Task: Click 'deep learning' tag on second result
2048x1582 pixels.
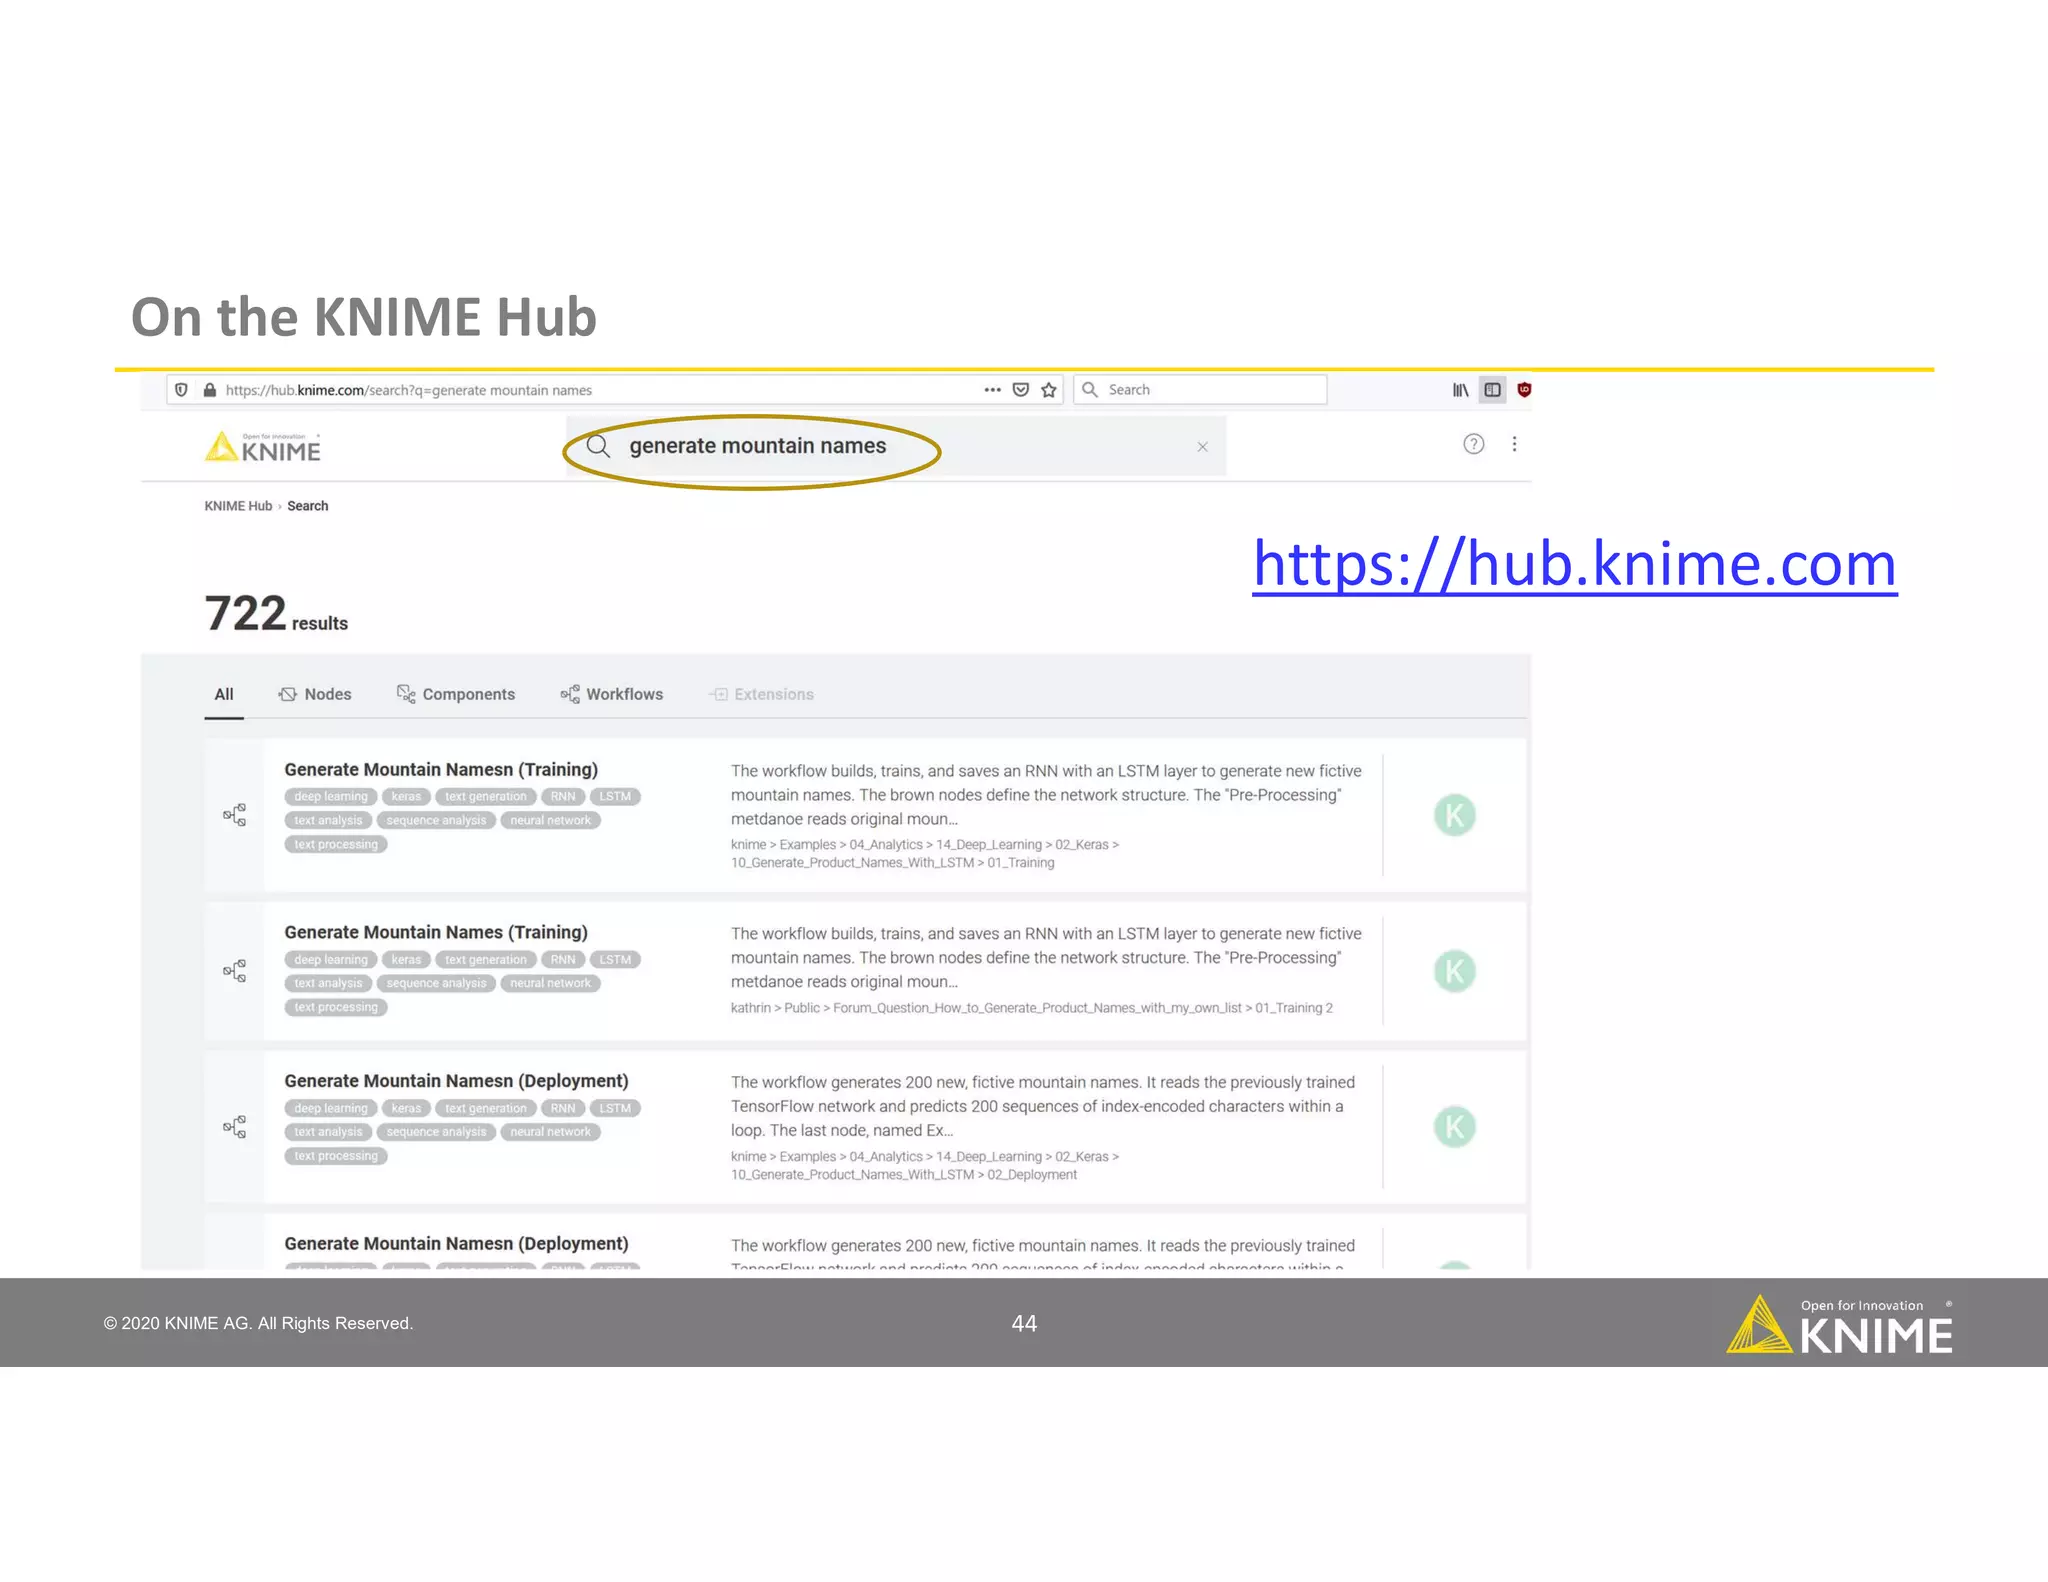Action: point(331,960)
